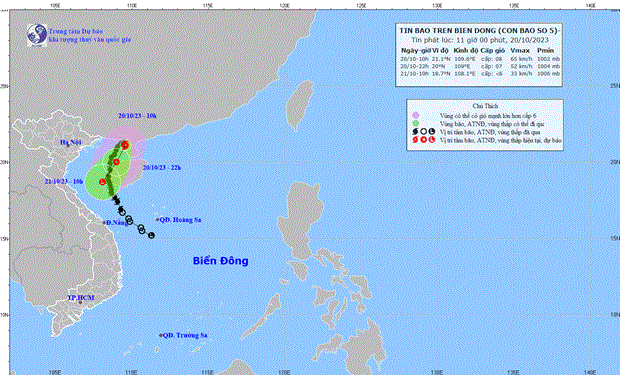Screen dimensions: 620x375
Task: Click the red forecast marker for 20/10/23 - 22h
Action: tap(116, 162)
